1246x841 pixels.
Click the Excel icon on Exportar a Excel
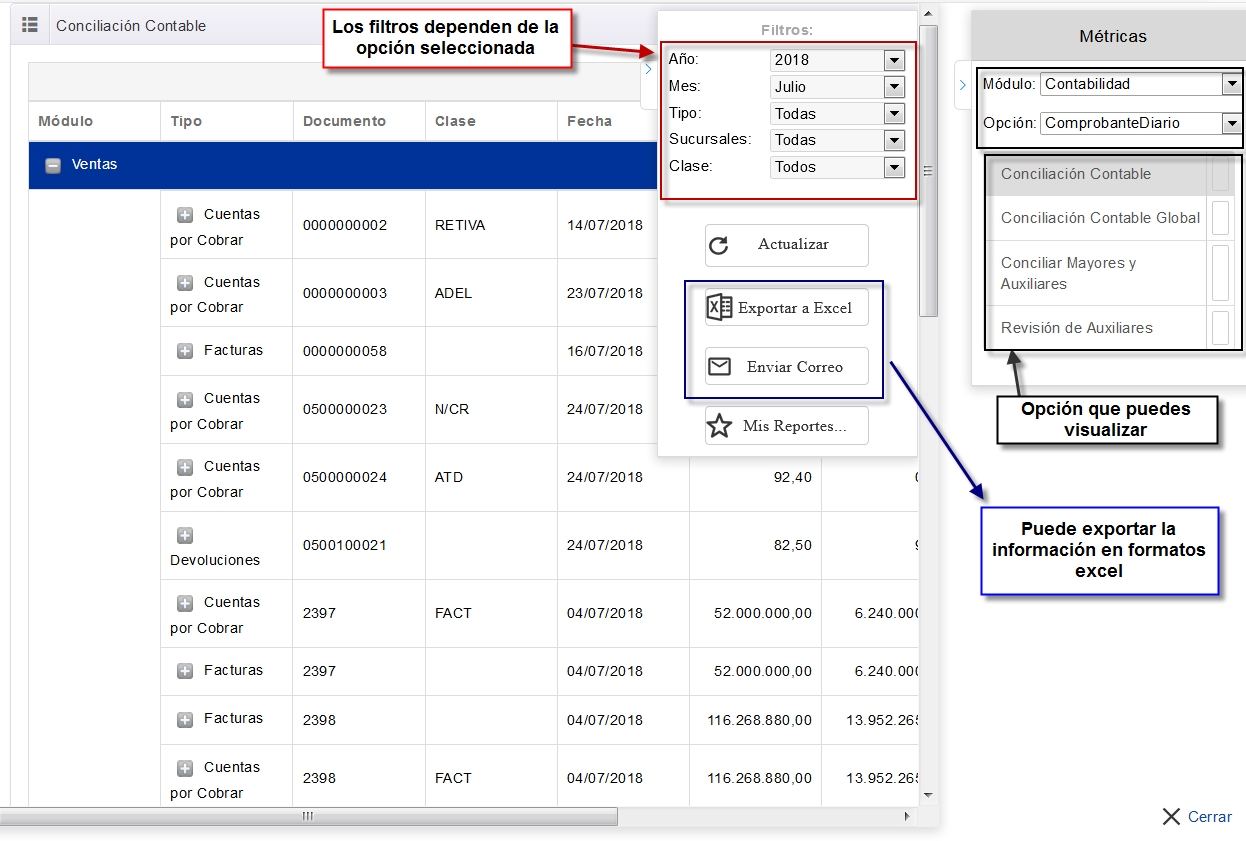719,308
